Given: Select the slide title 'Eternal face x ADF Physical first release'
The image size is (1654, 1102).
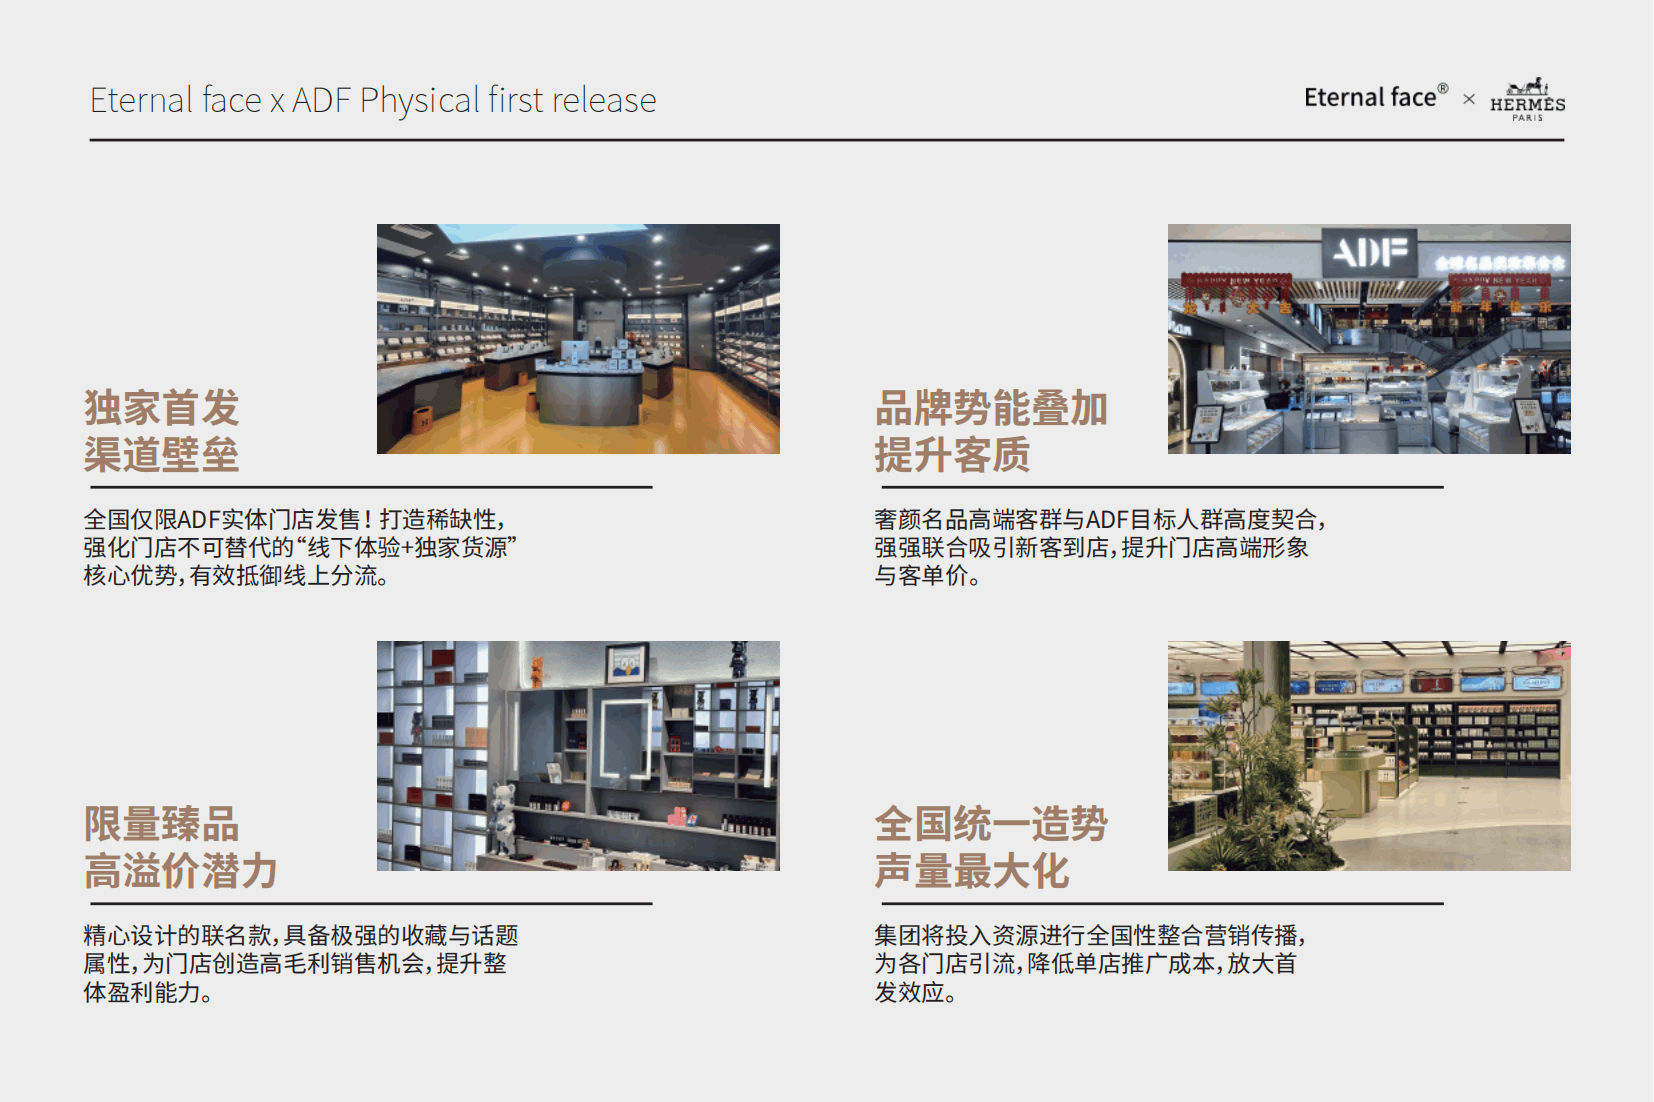Looking at the screenshot, I should coord(373,100).
